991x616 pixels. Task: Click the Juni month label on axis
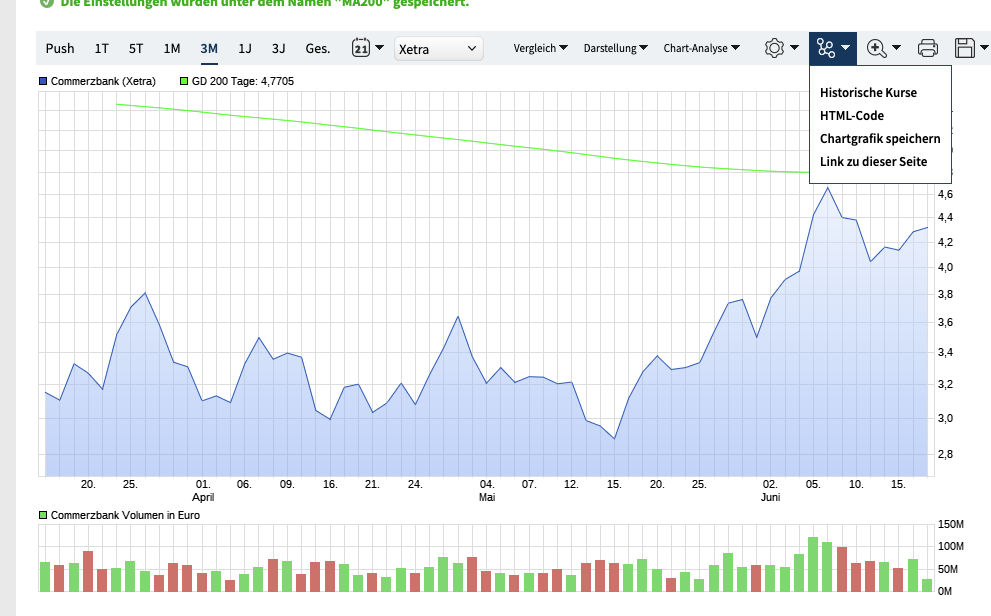(770, 497)
